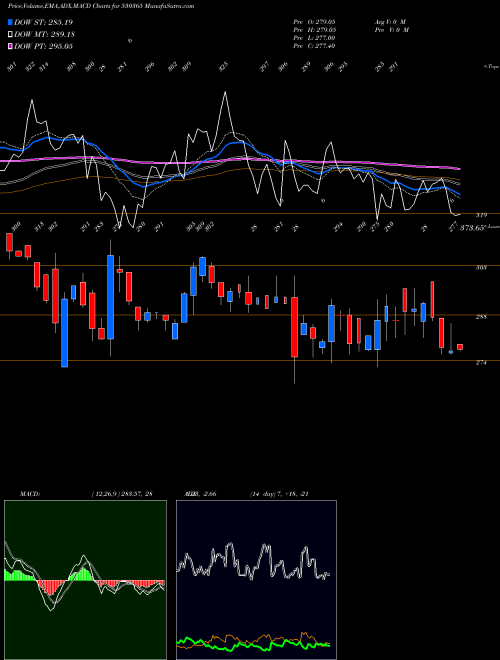Click the 373.65 value label
The height and width of the screenshot is (660, 500).
[473, 228]
